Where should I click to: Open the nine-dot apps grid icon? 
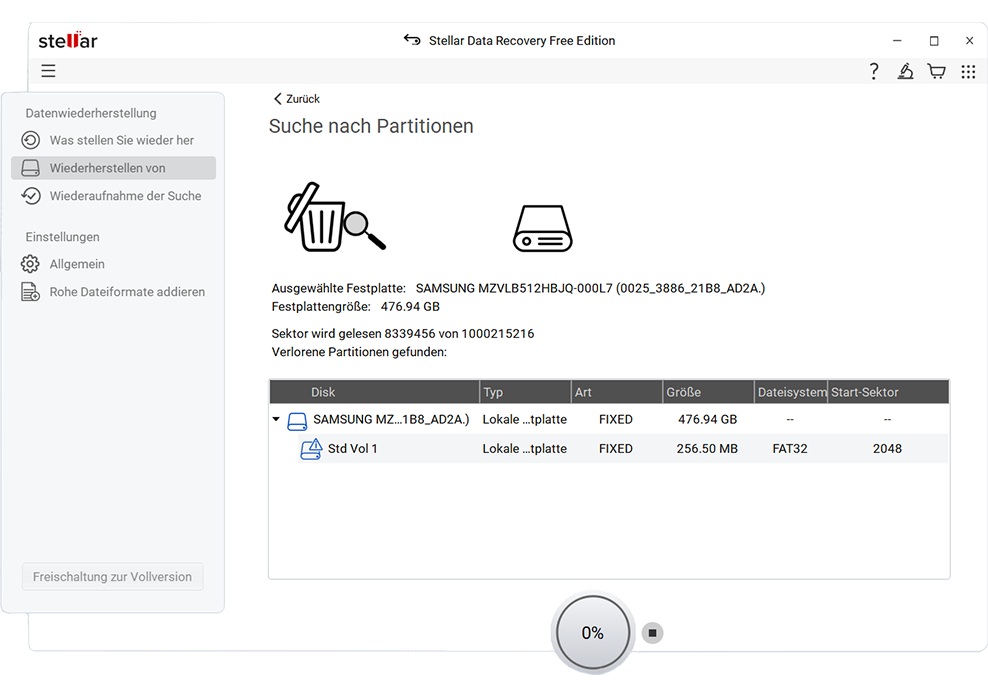pyautogui.click(x=968, y=71)
